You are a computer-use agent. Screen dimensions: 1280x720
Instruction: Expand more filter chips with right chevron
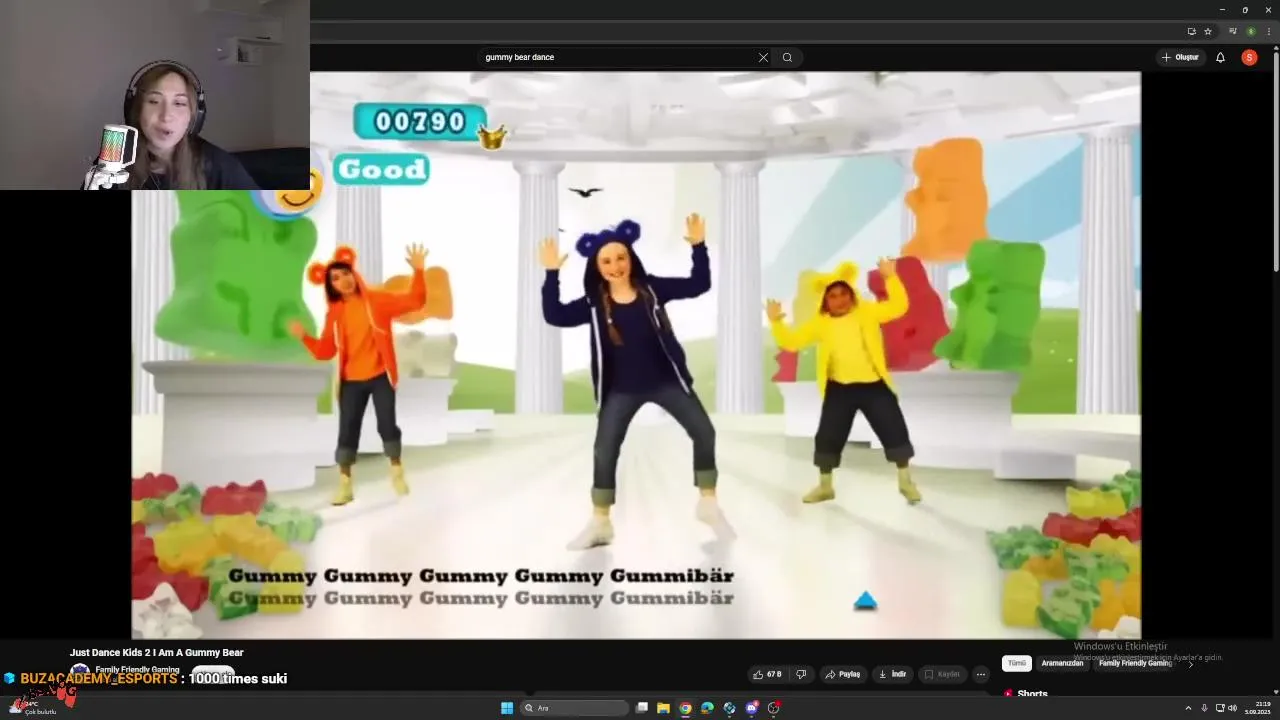(x=1190, y=664)
